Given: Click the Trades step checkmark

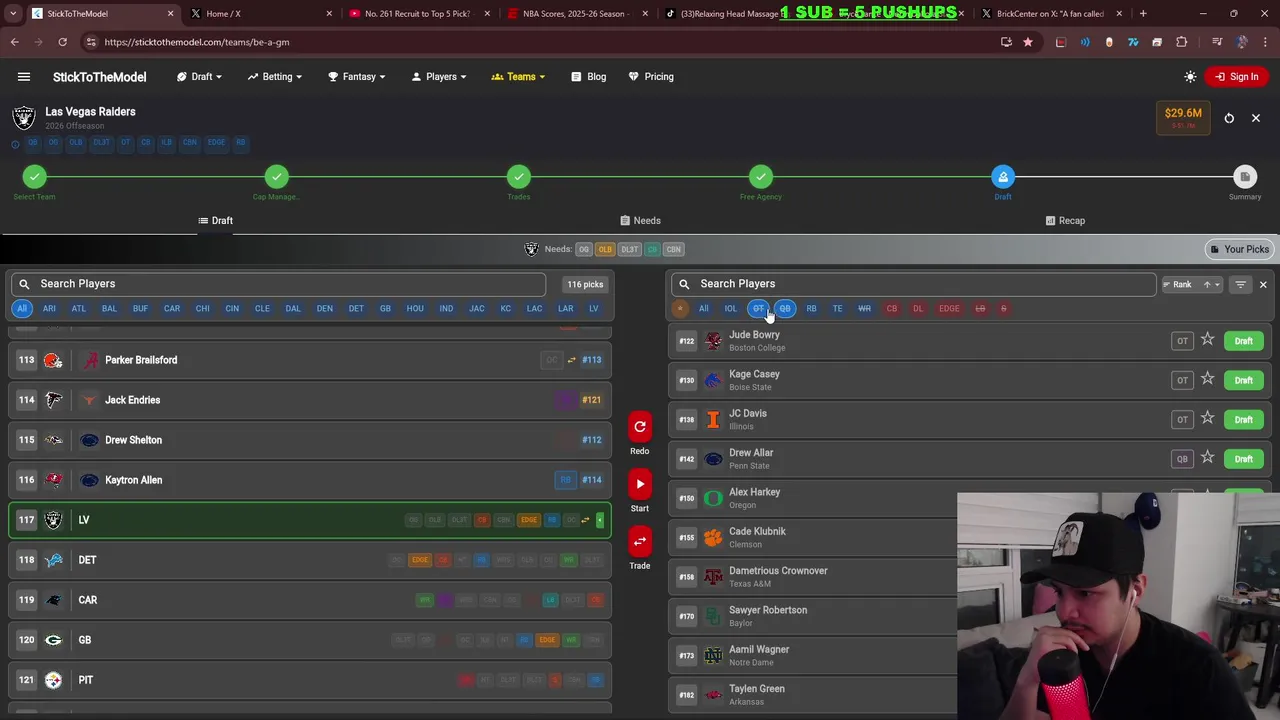Looking at the screenshot, I should [519, 177].
